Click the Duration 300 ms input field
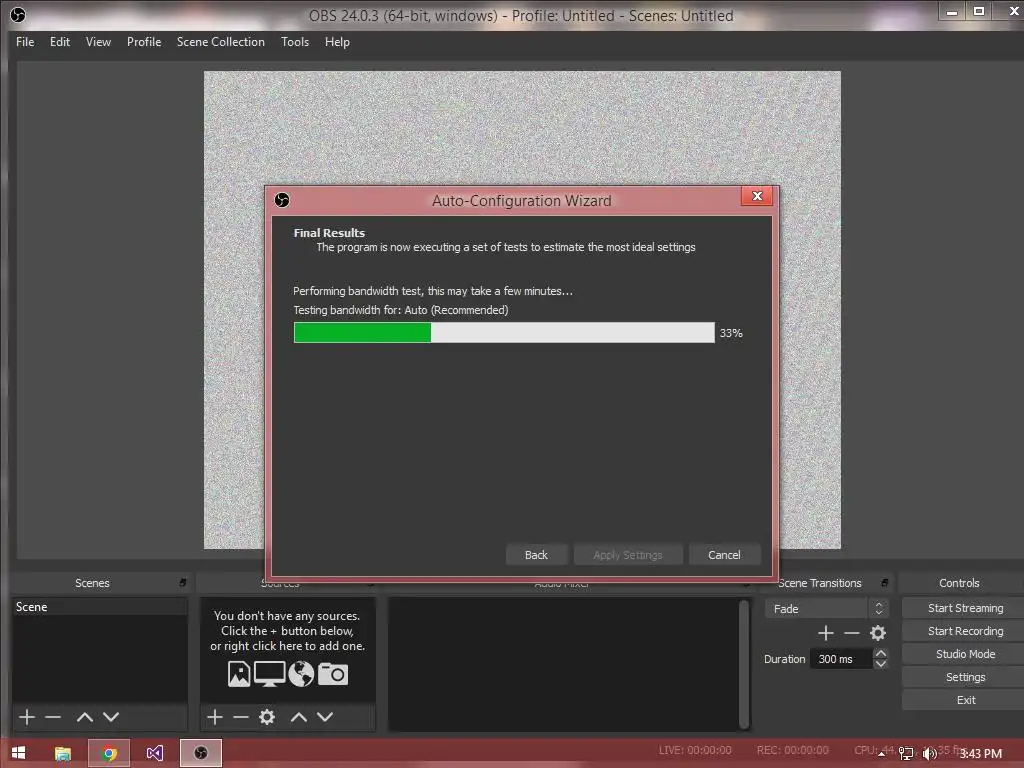The image size is (1024, 768). point(841,659)
